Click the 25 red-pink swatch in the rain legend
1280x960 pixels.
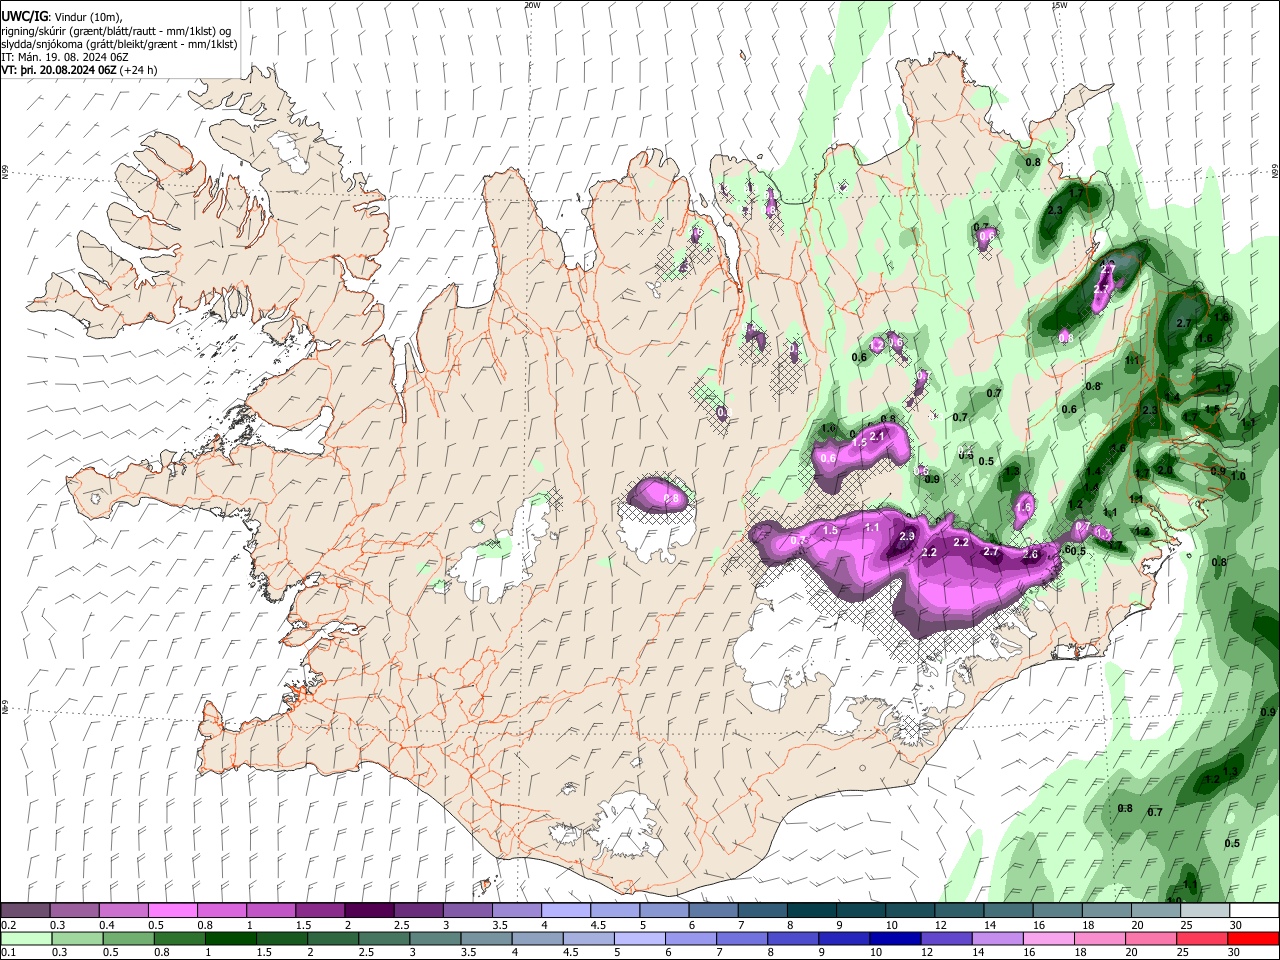click(1201, 938)
